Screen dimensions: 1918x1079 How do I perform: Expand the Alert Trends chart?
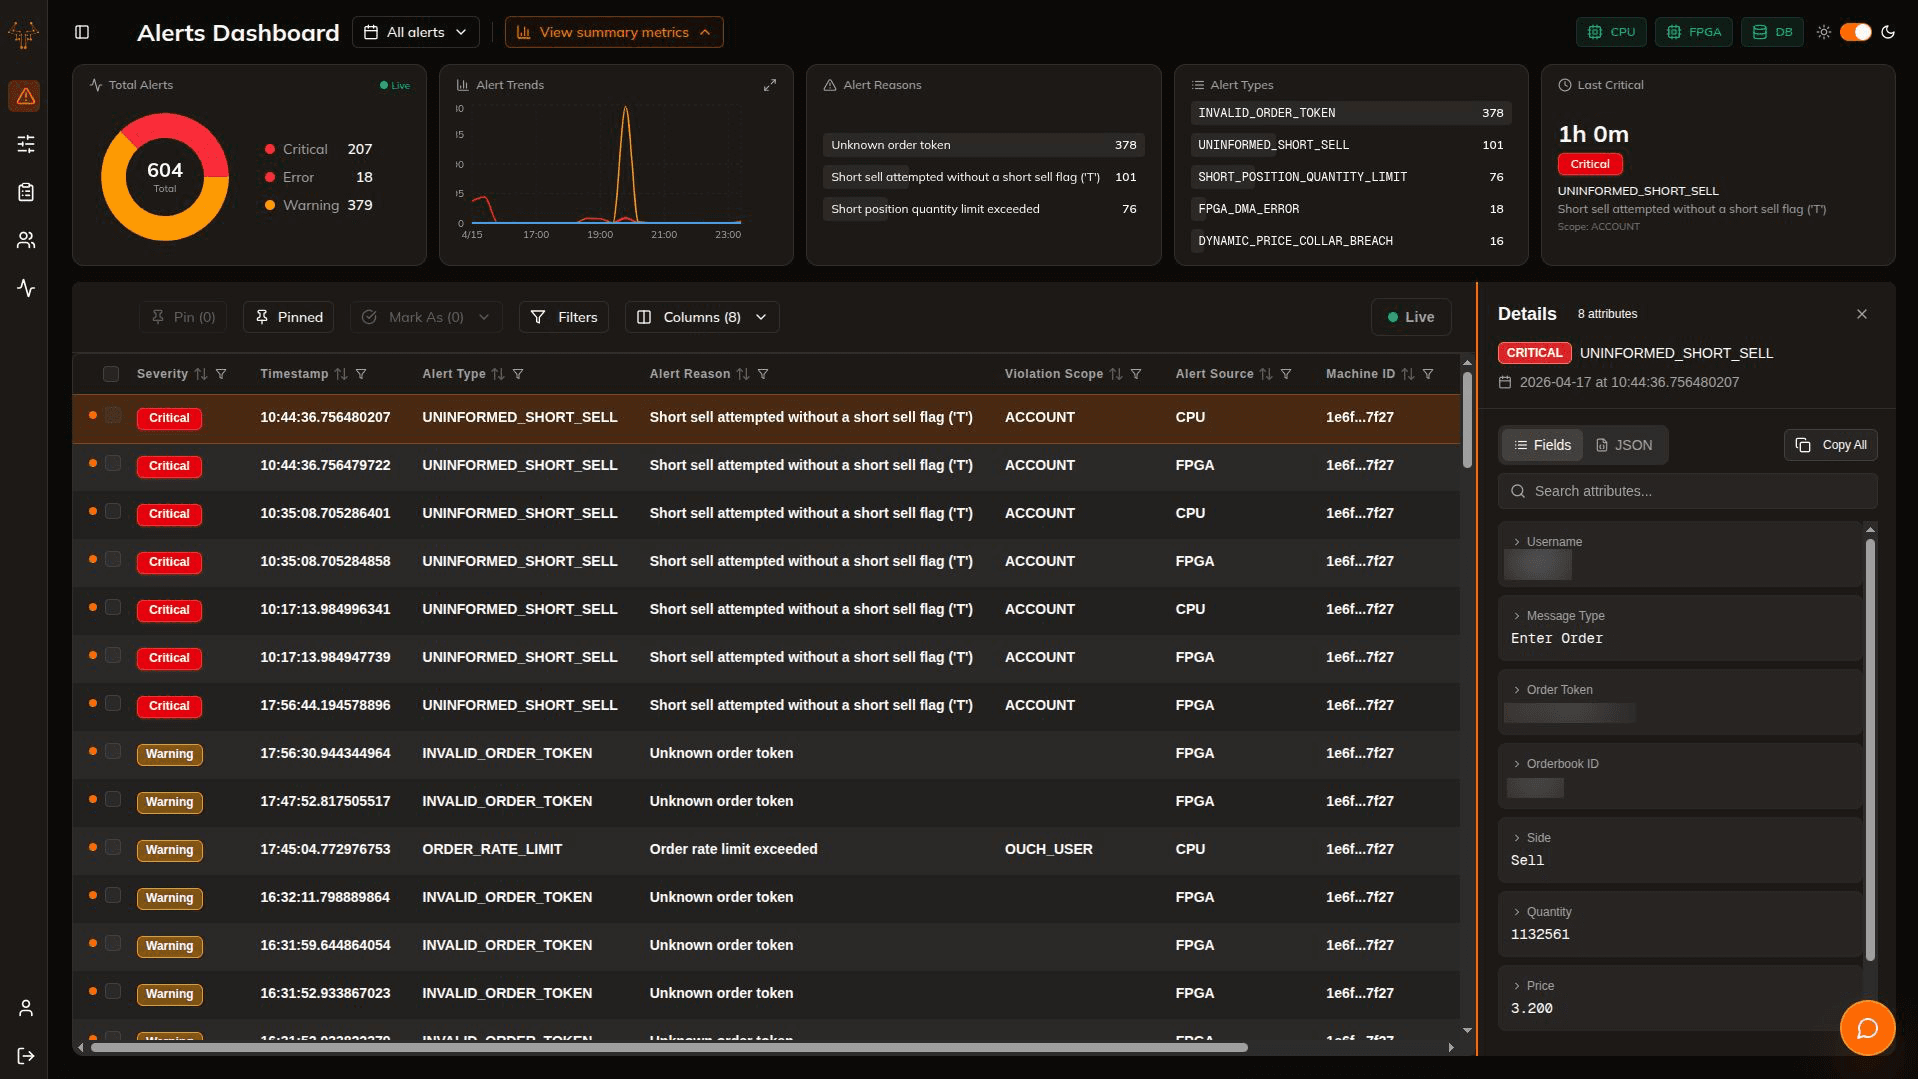coord(769,85)
